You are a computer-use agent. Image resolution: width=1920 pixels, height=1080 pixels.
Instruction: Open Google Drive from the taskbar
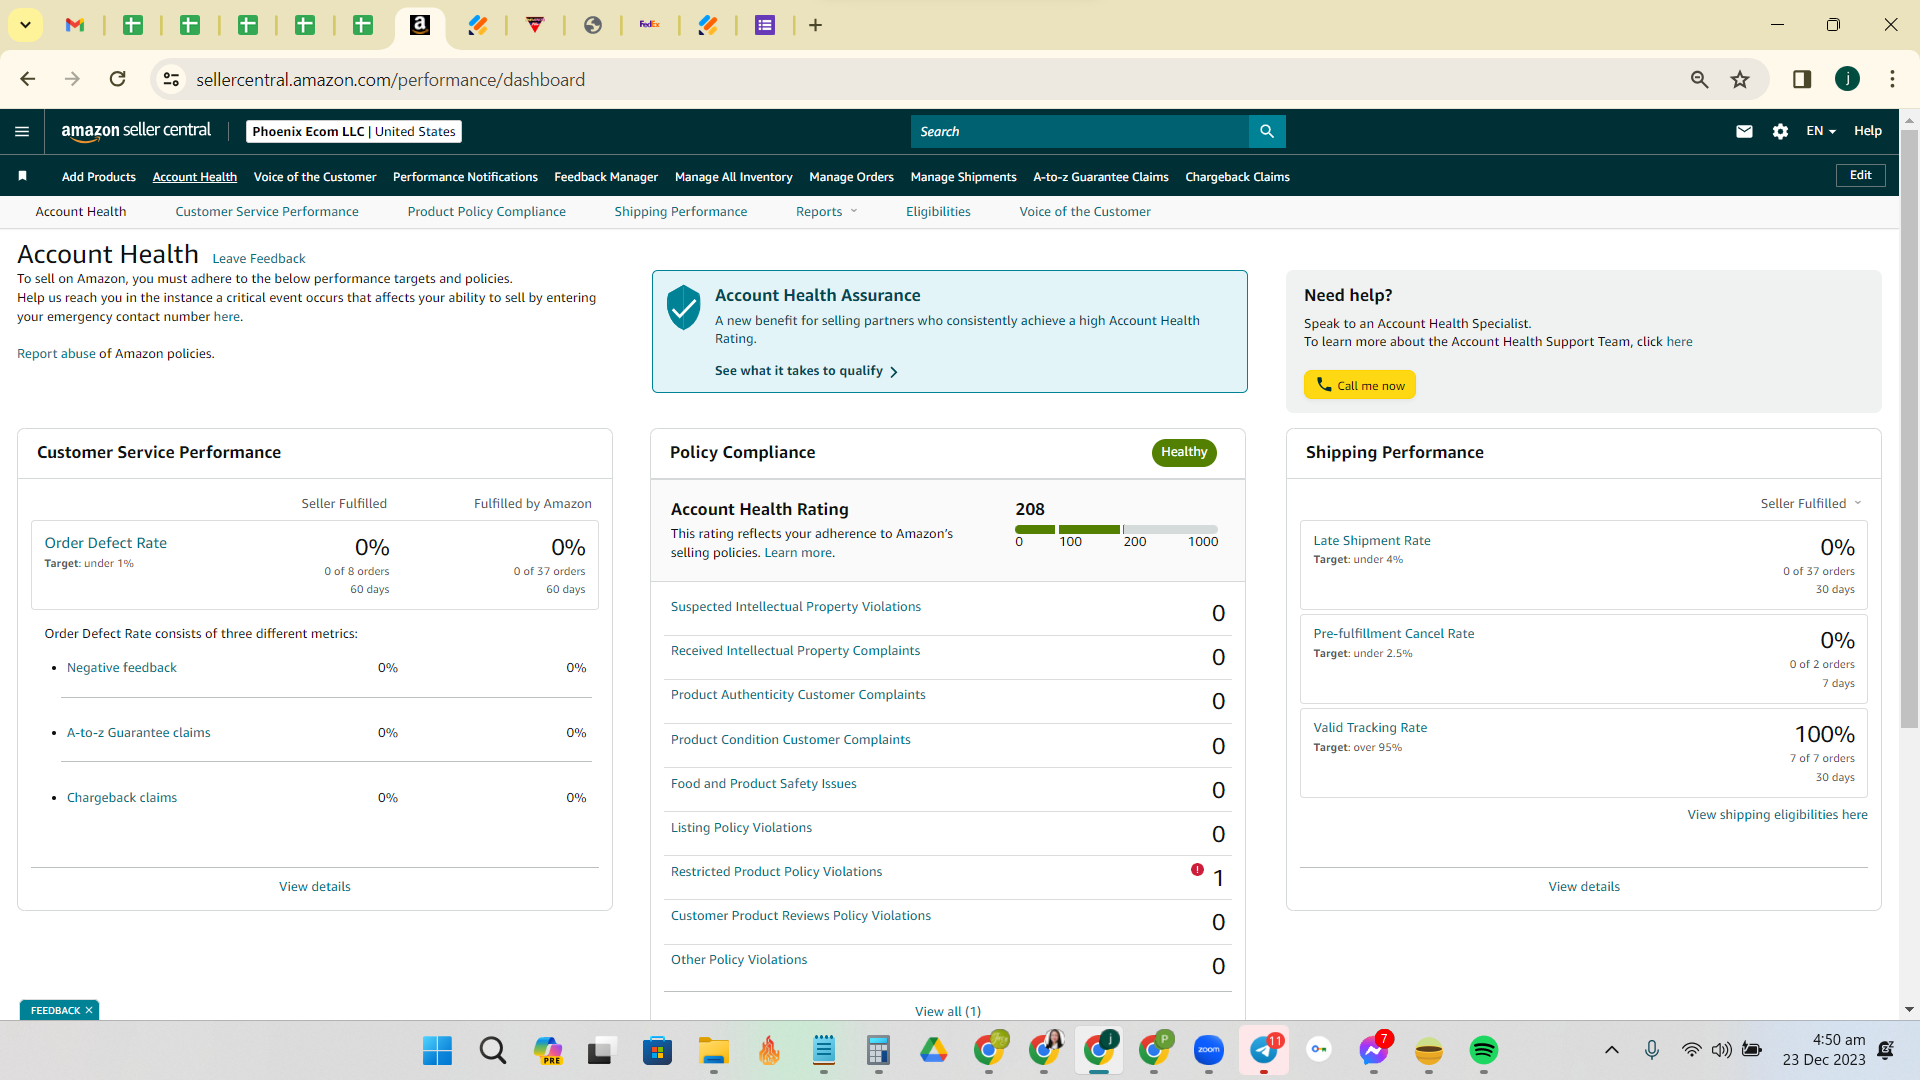(933, 1050)
